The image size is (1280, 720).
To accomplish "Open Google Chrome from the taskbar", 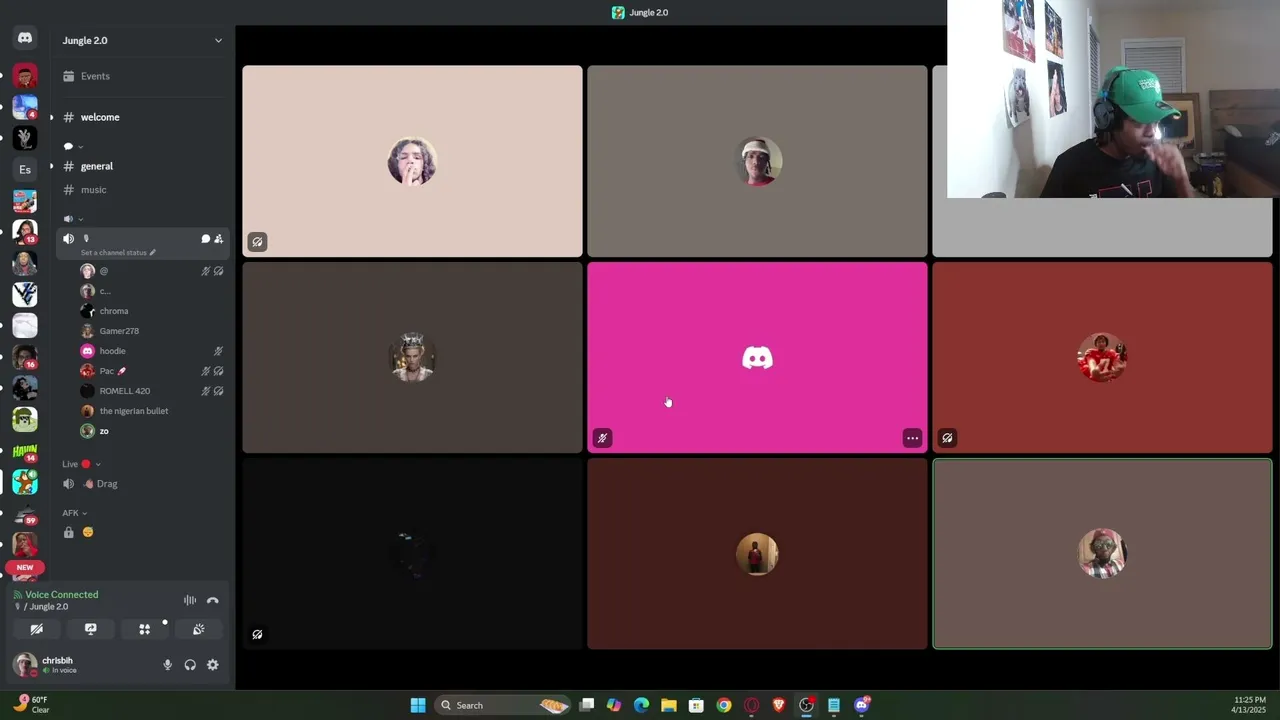I will [723, 705].
